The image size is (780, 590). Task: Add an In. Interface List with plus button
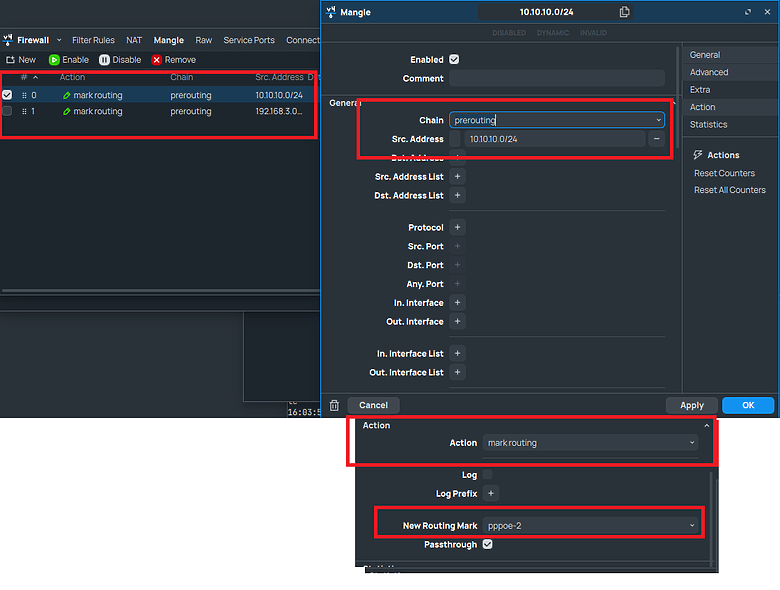(x=458, y=354)
